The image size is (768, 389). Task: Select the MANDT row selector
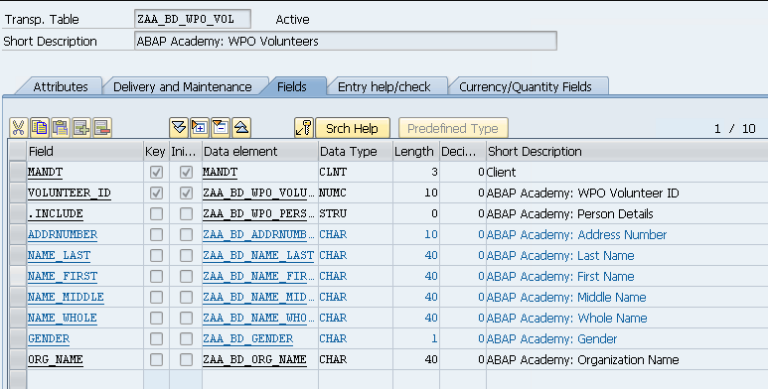pos(18,172)
